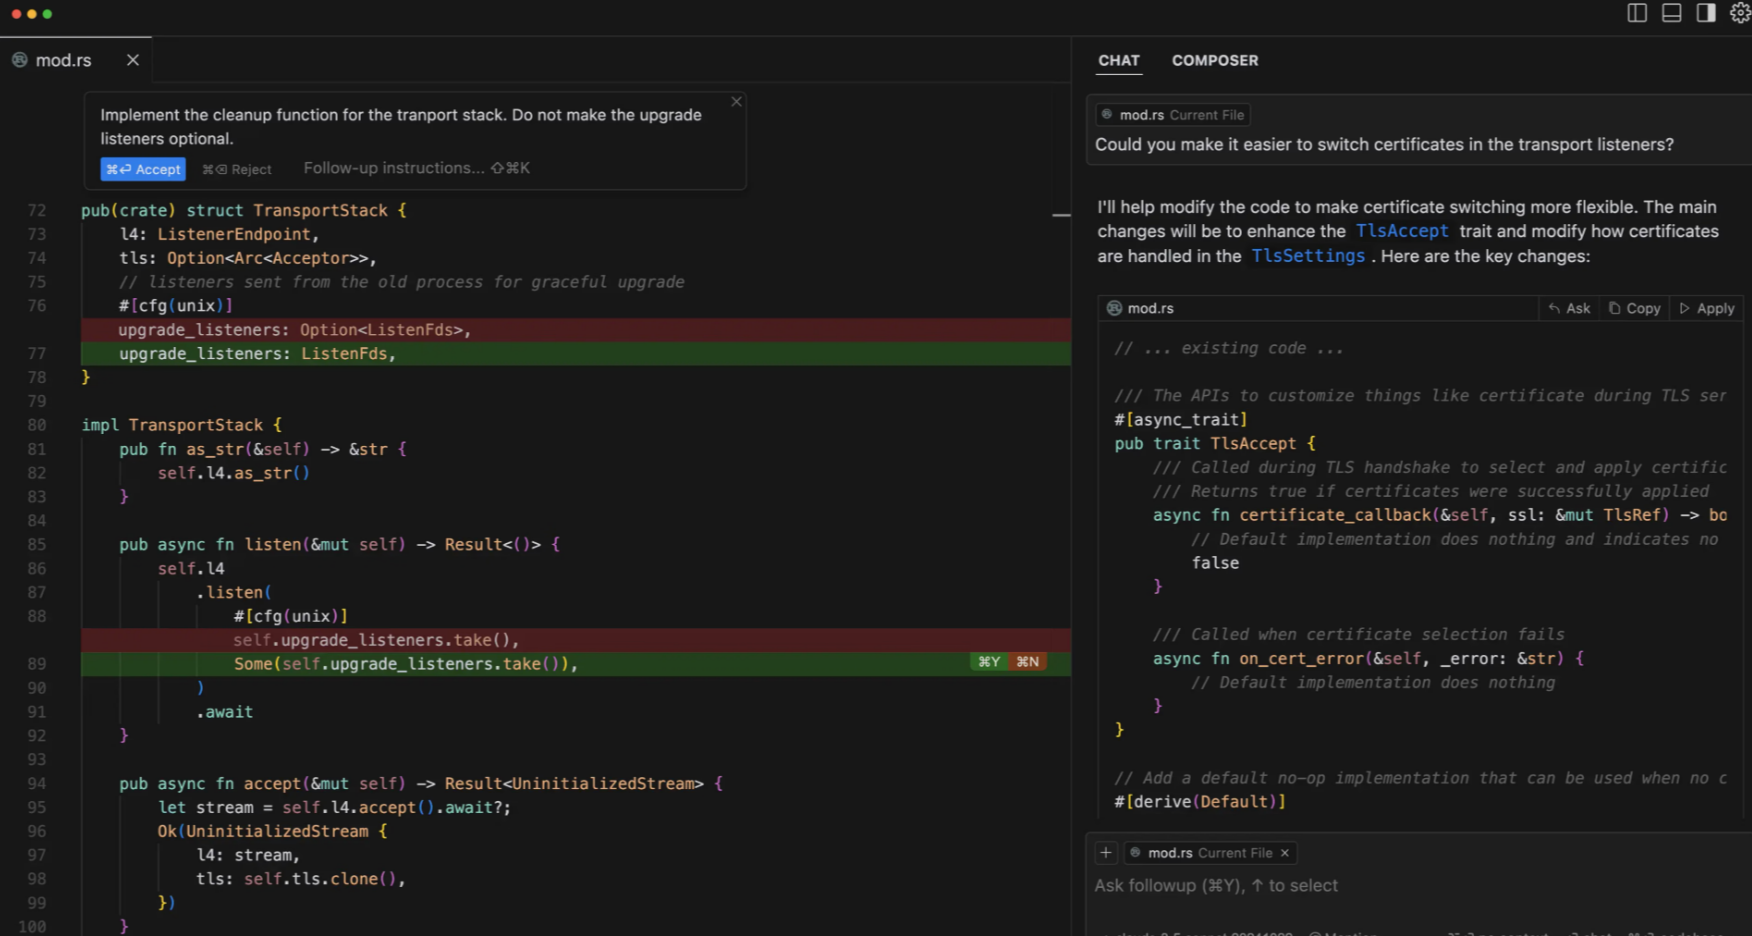Image resolution: width=1752 pixels, height=936 pixels.
Task: Add context with the plus icon
Action: click(1106, 853)
